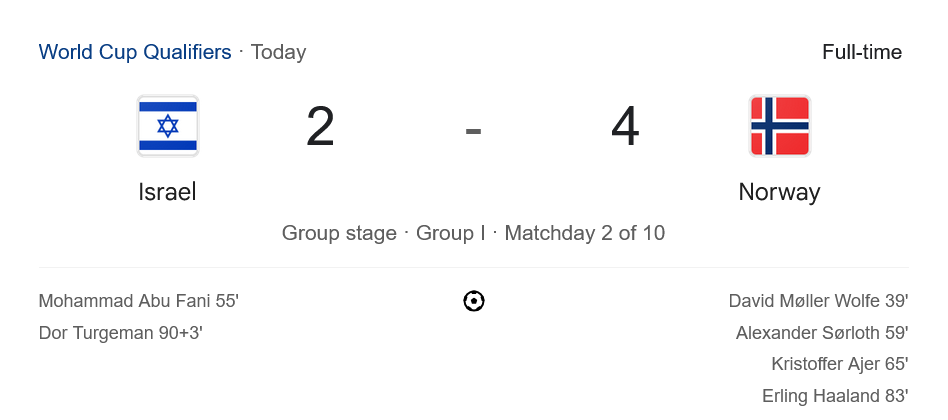Image resolution: width=948 pixels, height=420 pixels.
Task: Click scorer Alexander Sørloth 59'
Action: (x=822, y=333)
